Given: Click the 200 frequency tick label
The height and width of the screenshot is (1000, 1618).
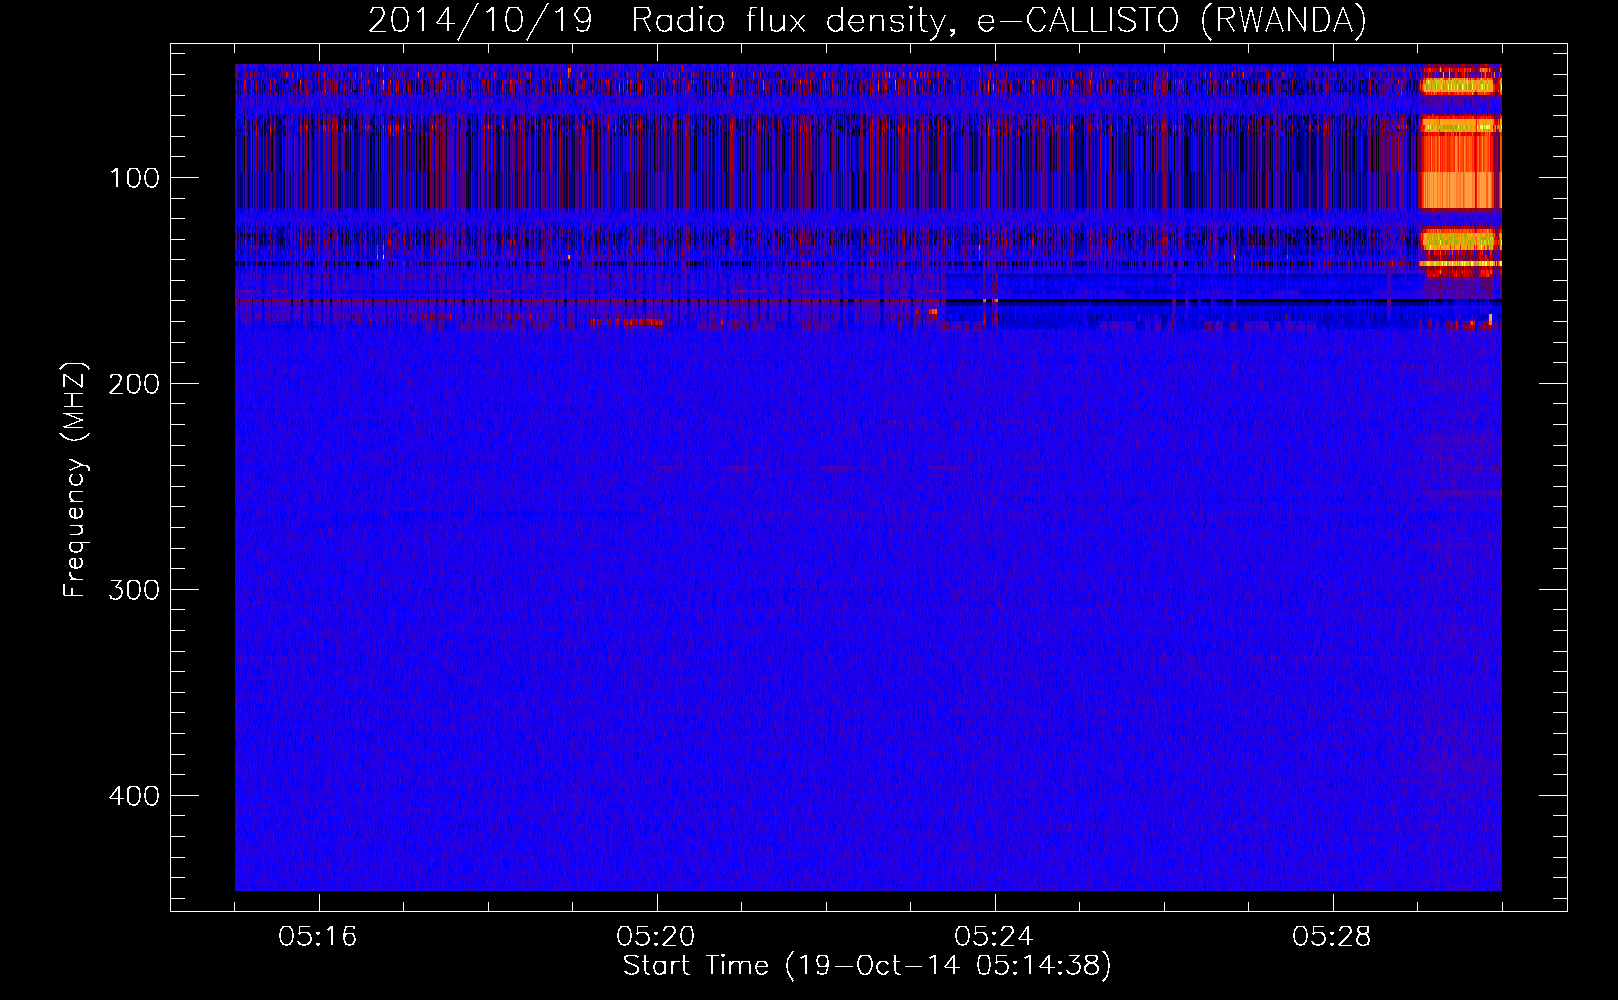Looking at the screenshot, I should (134, 384).
